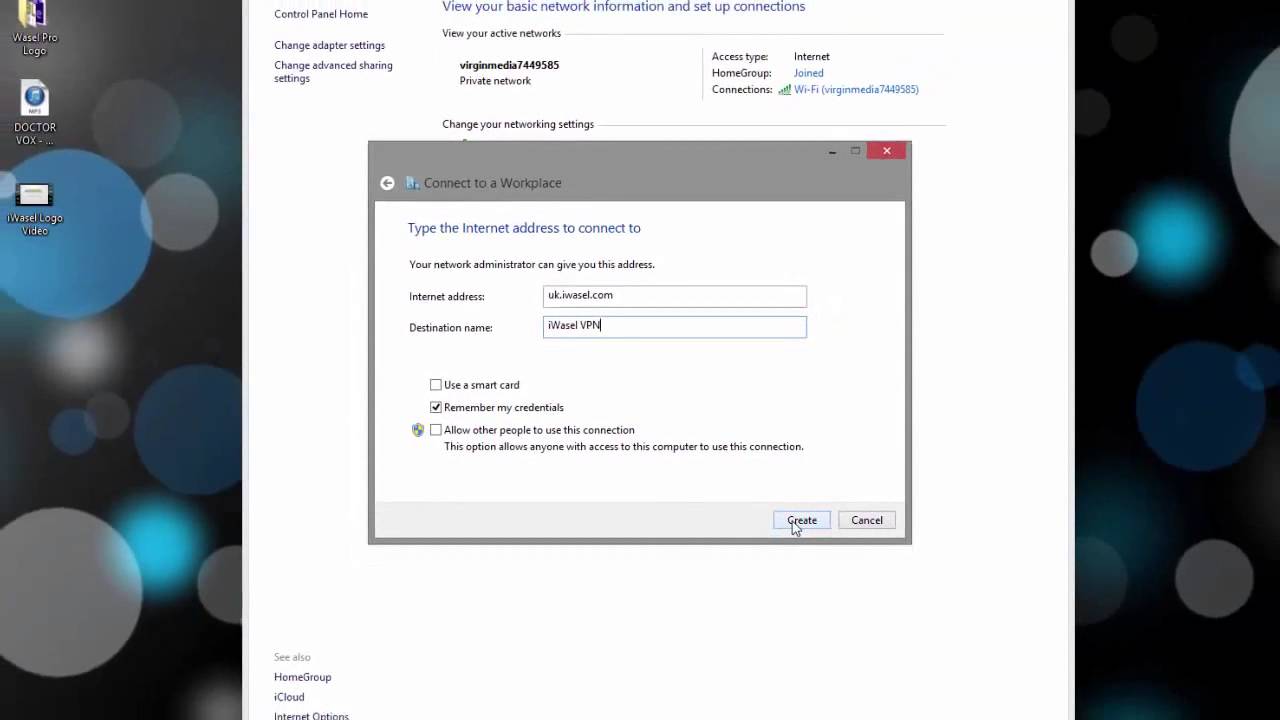Viewport: 1280px width, 720px height.
Task: Select the iWasel Logo Video desktop icon
Action: [x=35, y=210]
